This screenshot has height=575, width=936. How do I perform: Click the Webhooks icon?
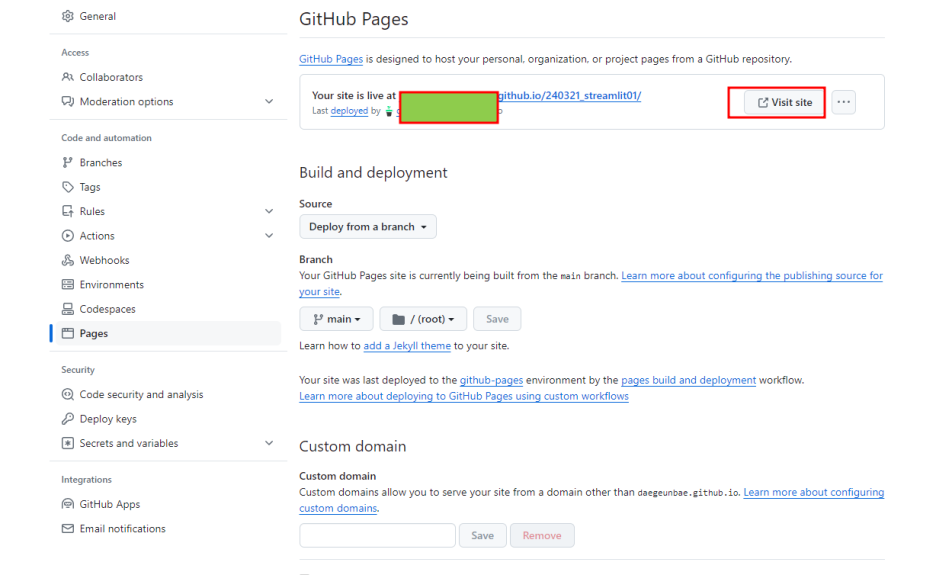(x=67, y=260)
